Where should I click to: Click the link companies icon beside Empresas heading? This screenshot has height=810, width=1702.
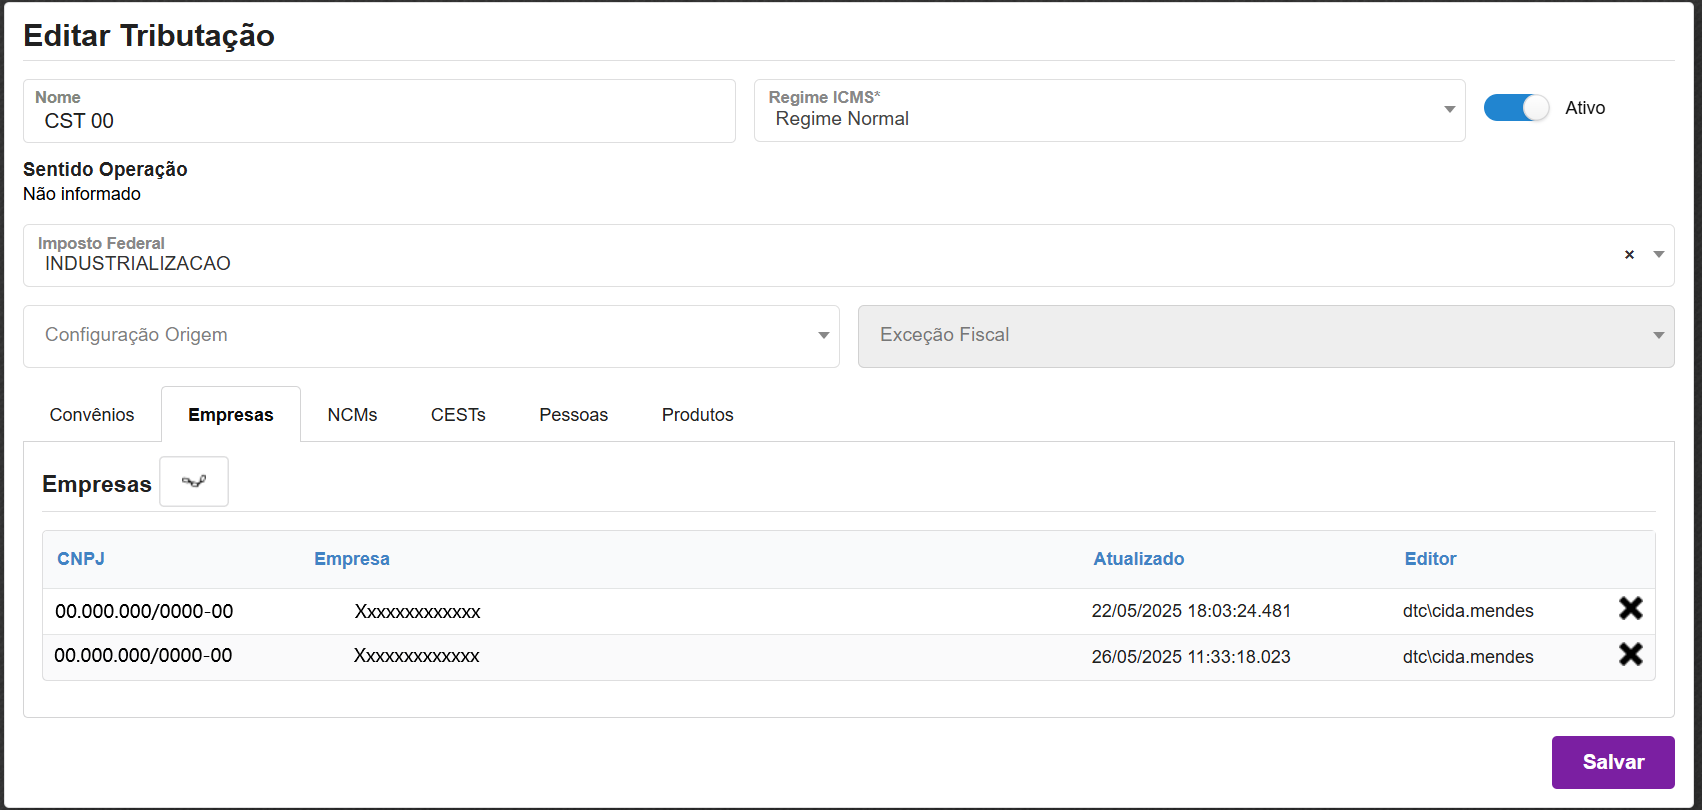[x=194, y=482]
